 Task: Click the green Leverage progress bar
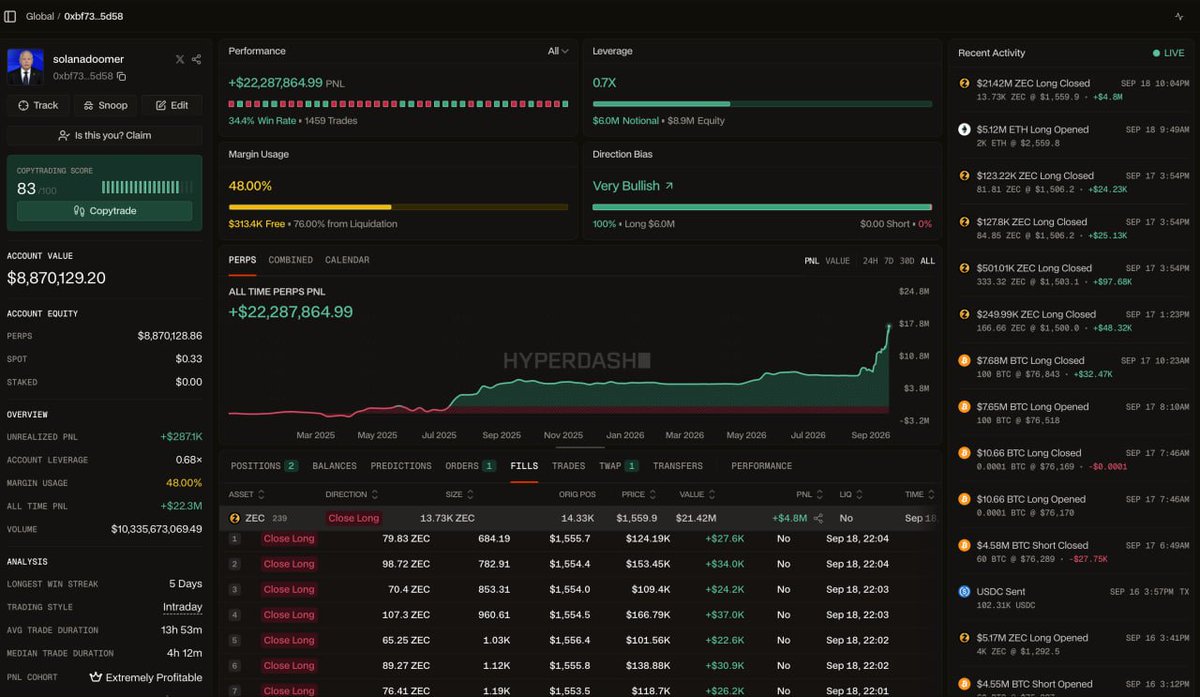(x=762, y=104)
